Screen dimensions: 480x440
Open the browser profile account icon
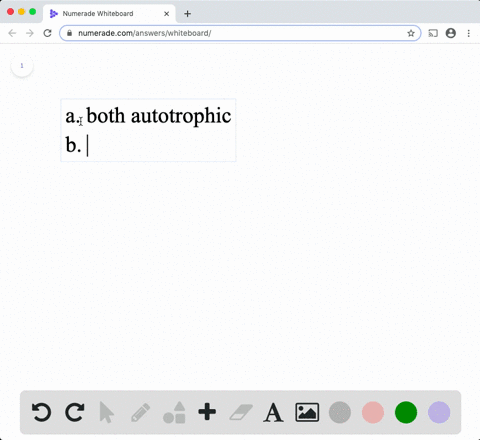point(451,33)
